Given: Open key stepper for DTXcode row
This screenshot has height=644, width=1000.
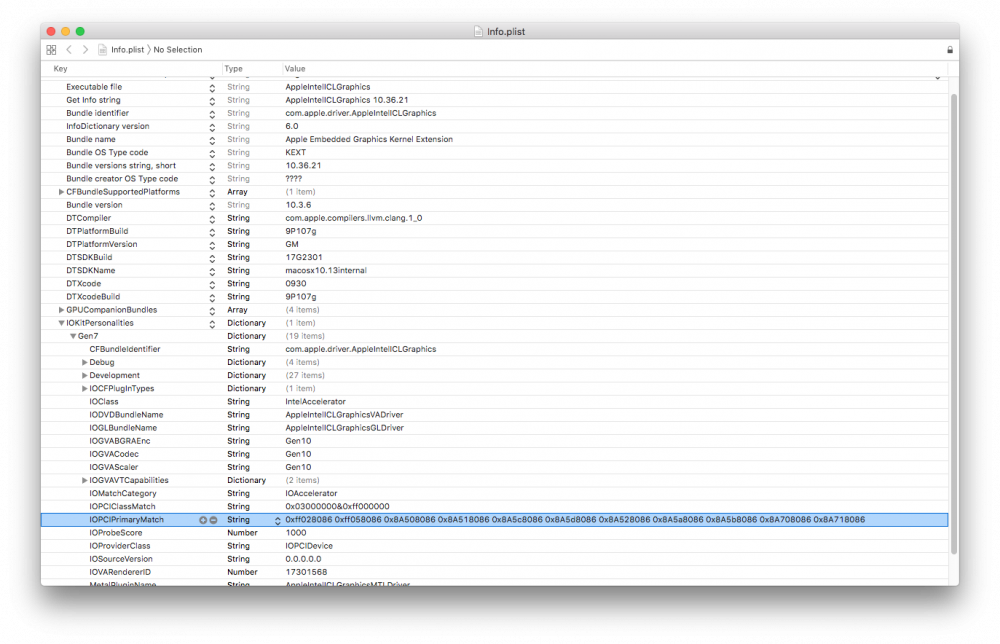Looking at the screenshot, I should (x=212, y=284).
